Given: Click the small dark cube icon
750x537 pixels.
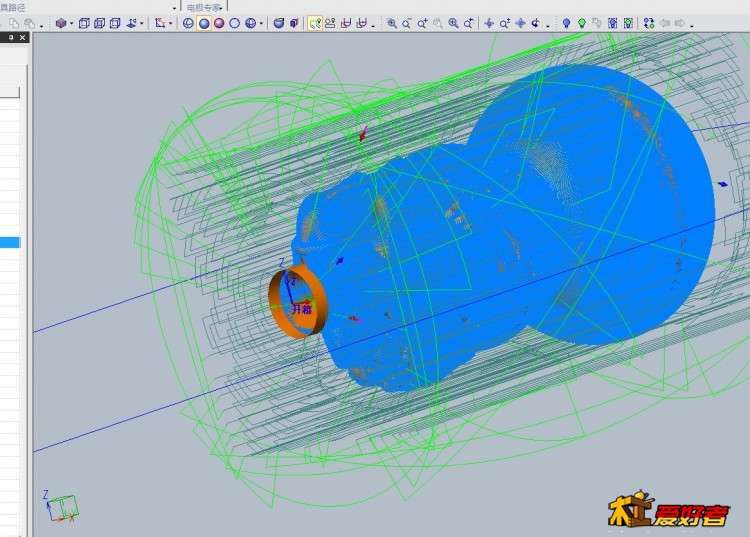Looking at the screenshot, I should coord(294,23).
